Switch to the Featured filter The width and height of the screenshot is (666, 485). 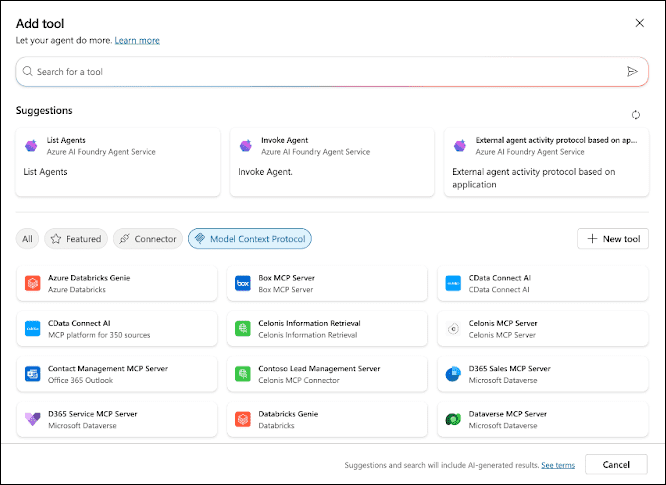tap(76, 239)
